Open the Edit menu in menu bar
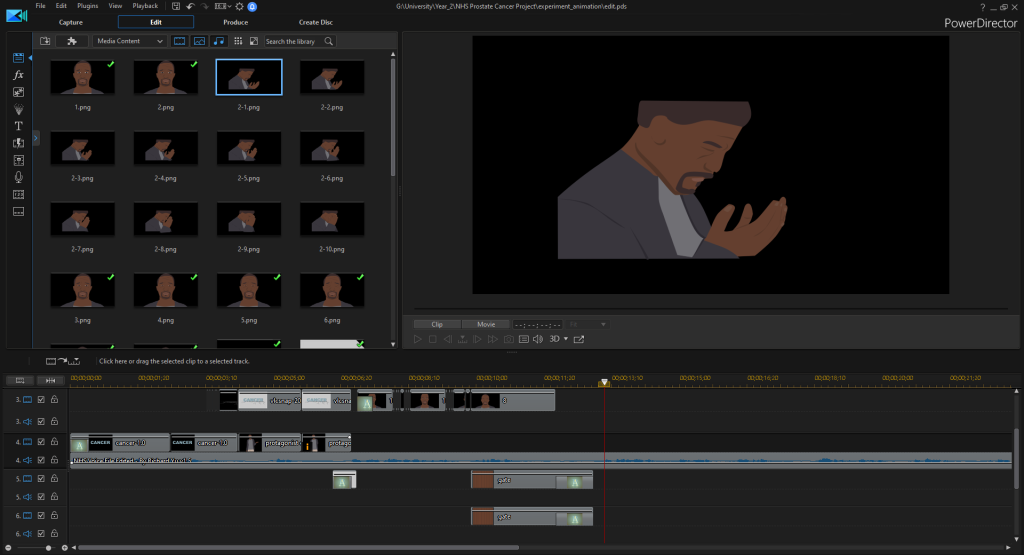This screenshot has width=1024, height=555. click(x=61, y=6)
